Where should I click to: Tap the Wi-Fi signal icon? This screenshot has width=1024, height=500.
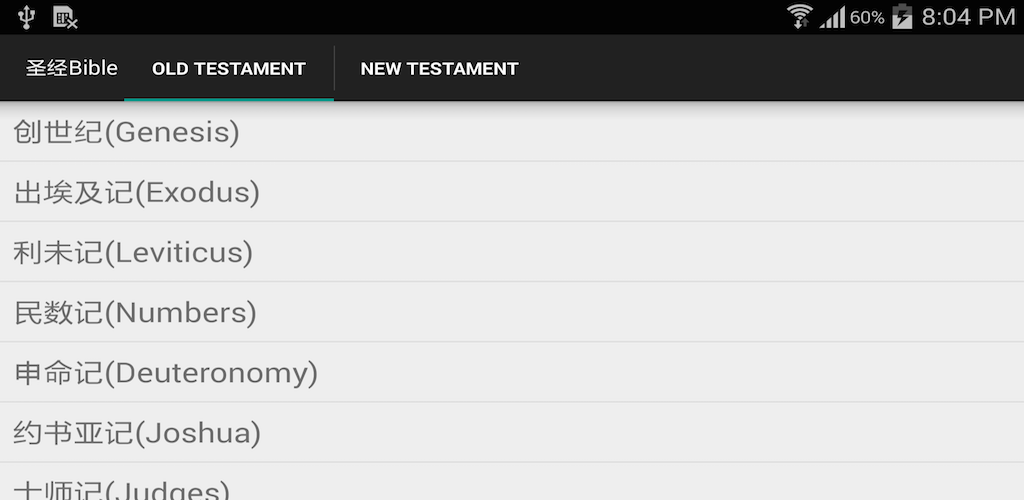(x=800, y=16)
